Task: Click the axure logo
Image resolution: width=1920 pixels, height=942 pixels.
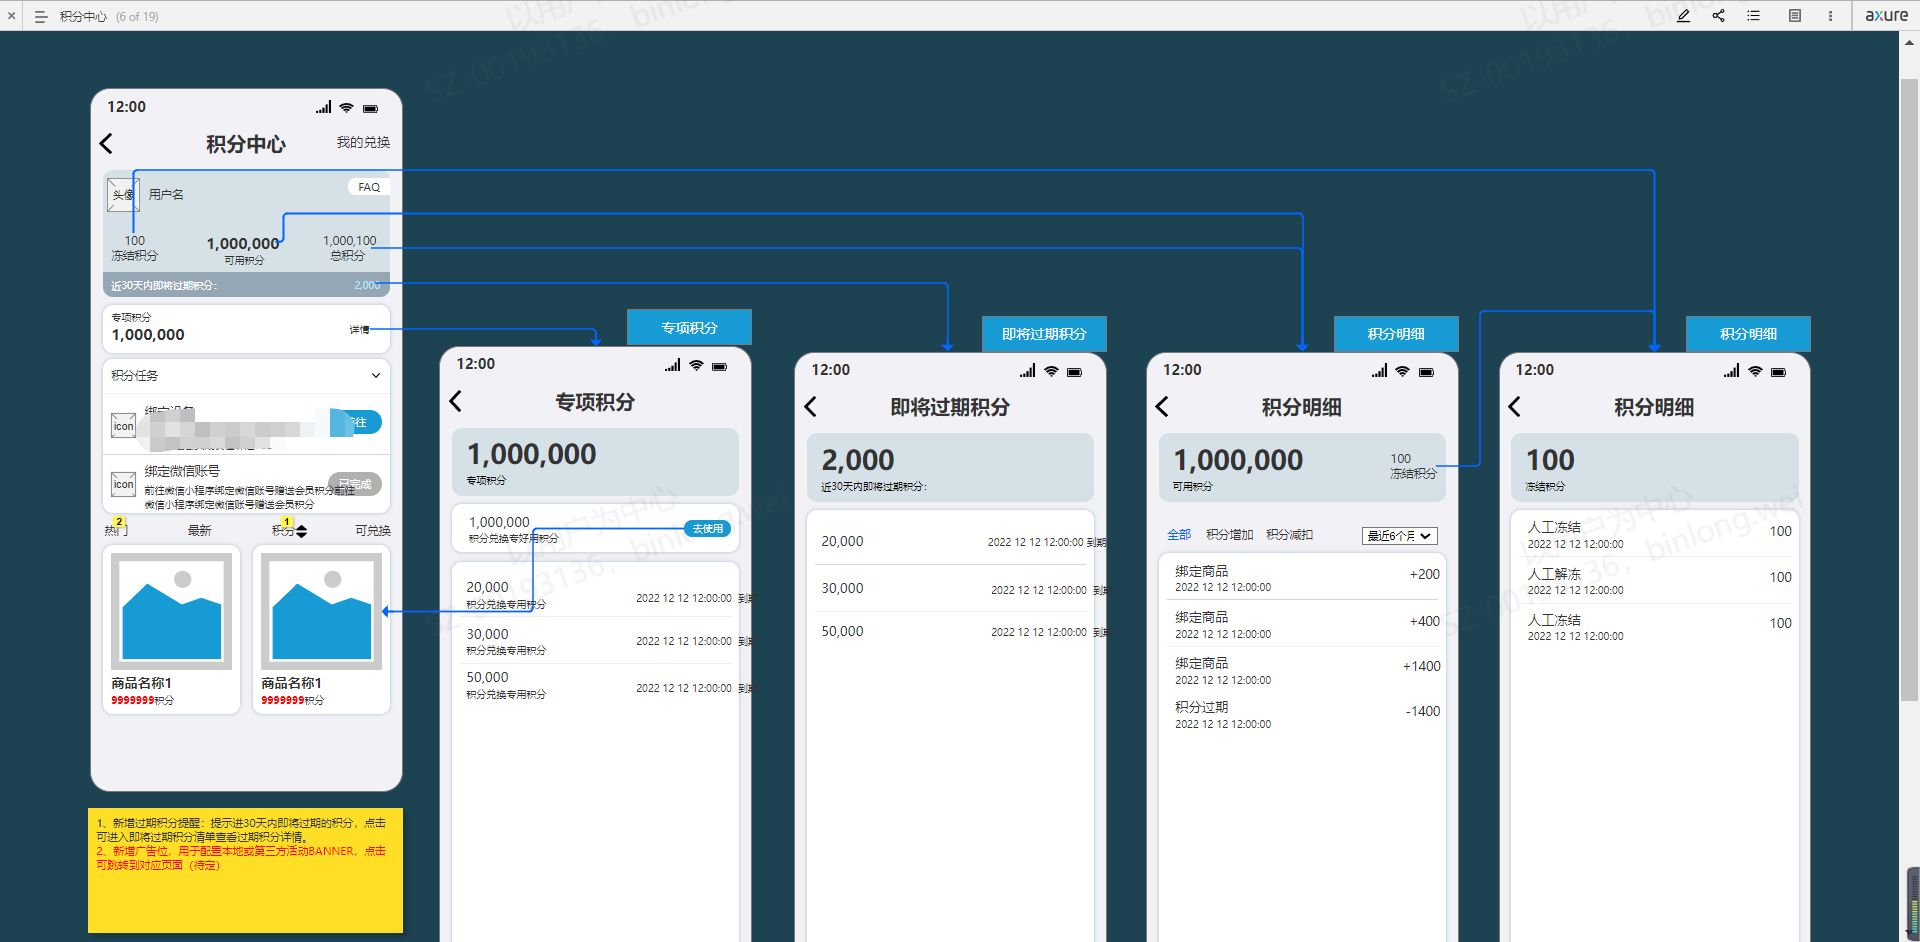Action: [1886, 15]
